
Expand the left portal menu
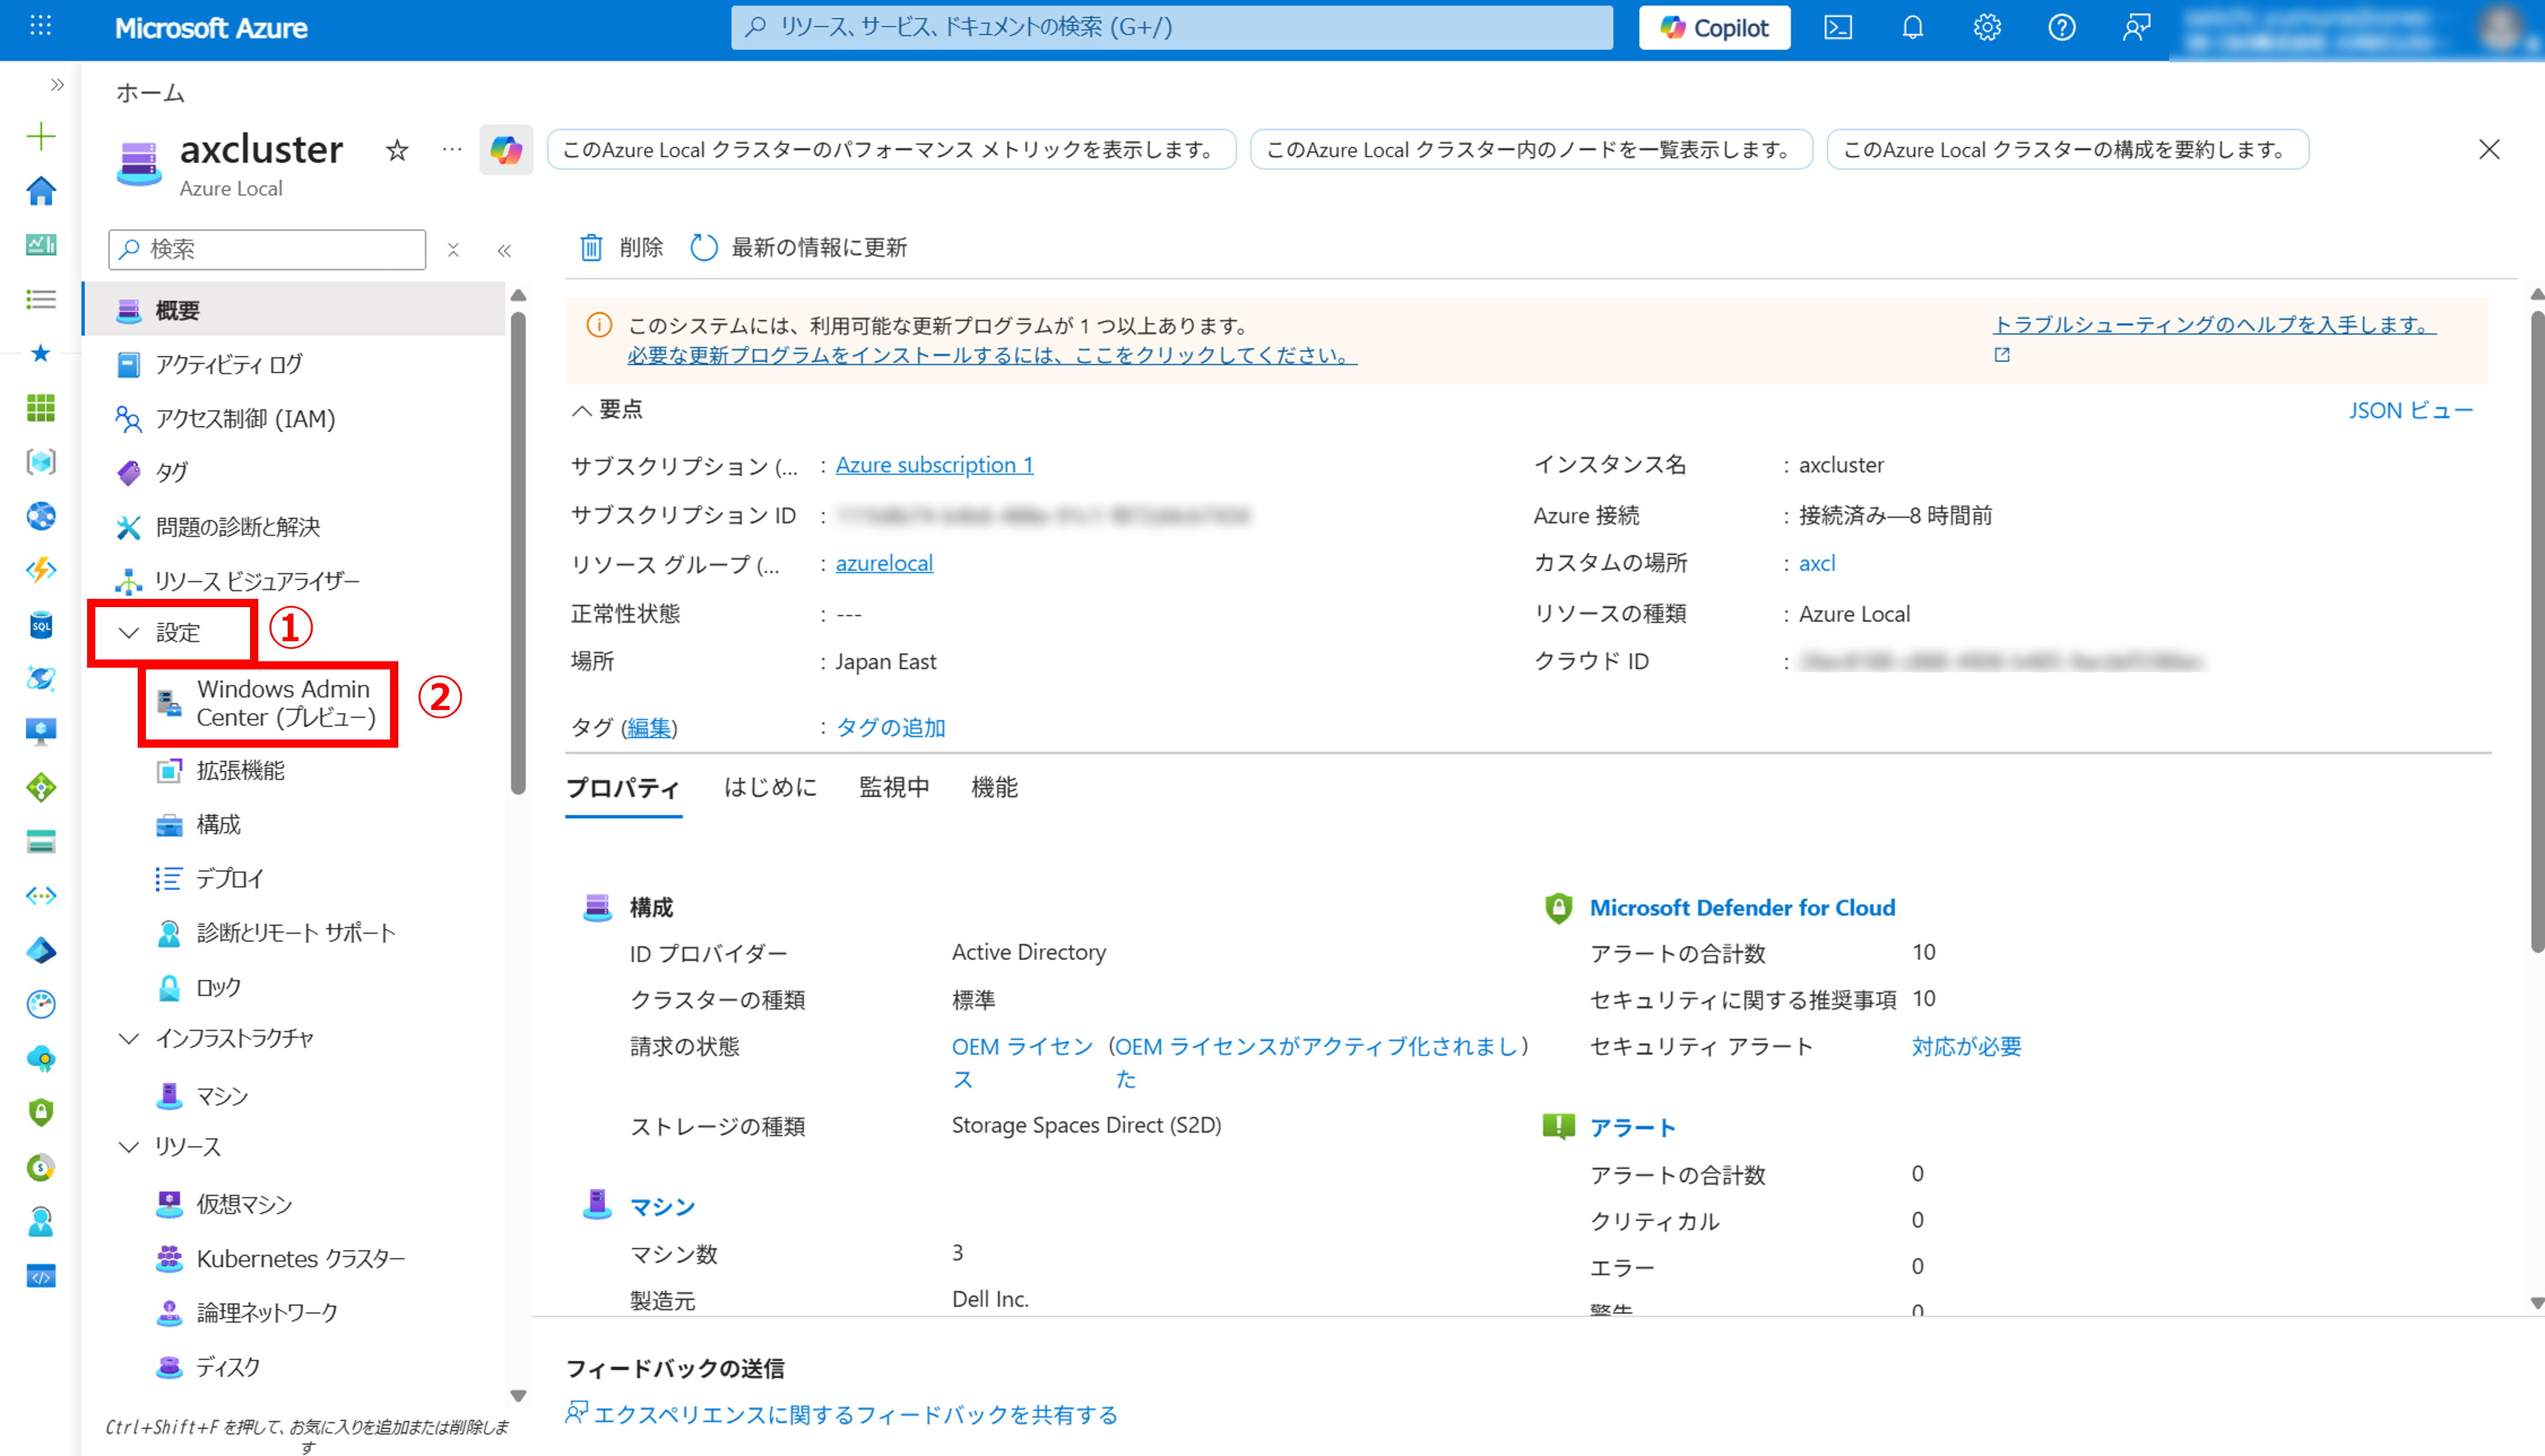(x=57, y=85)
